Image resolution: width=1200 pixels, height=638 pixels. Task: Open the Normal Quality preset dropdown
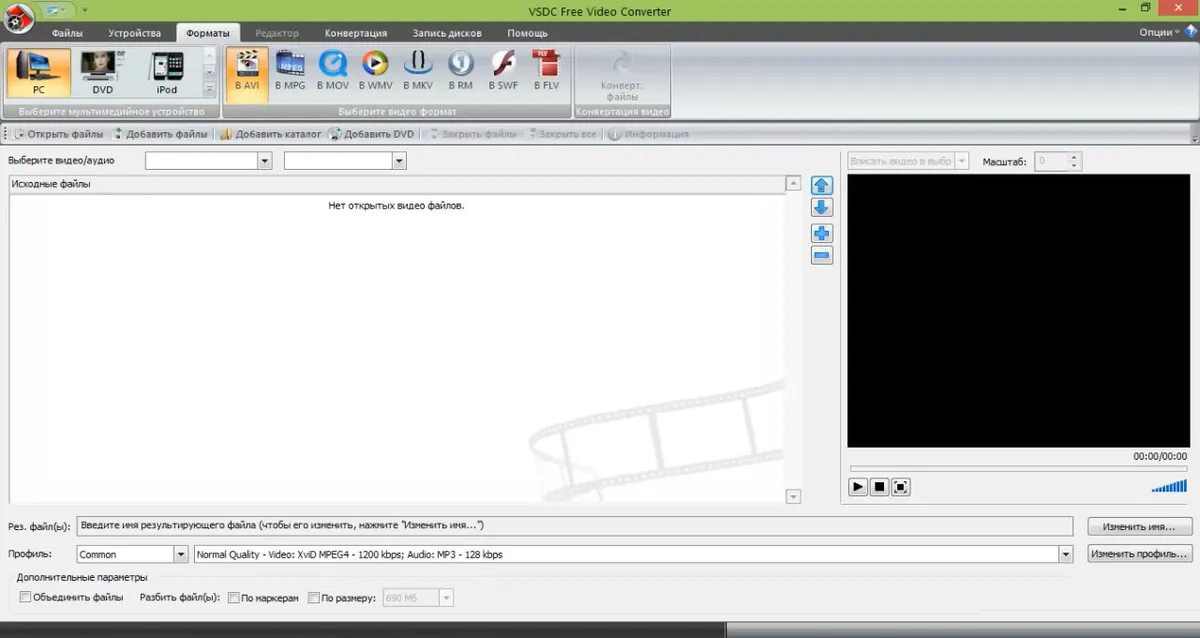[x=1065, y=554]
